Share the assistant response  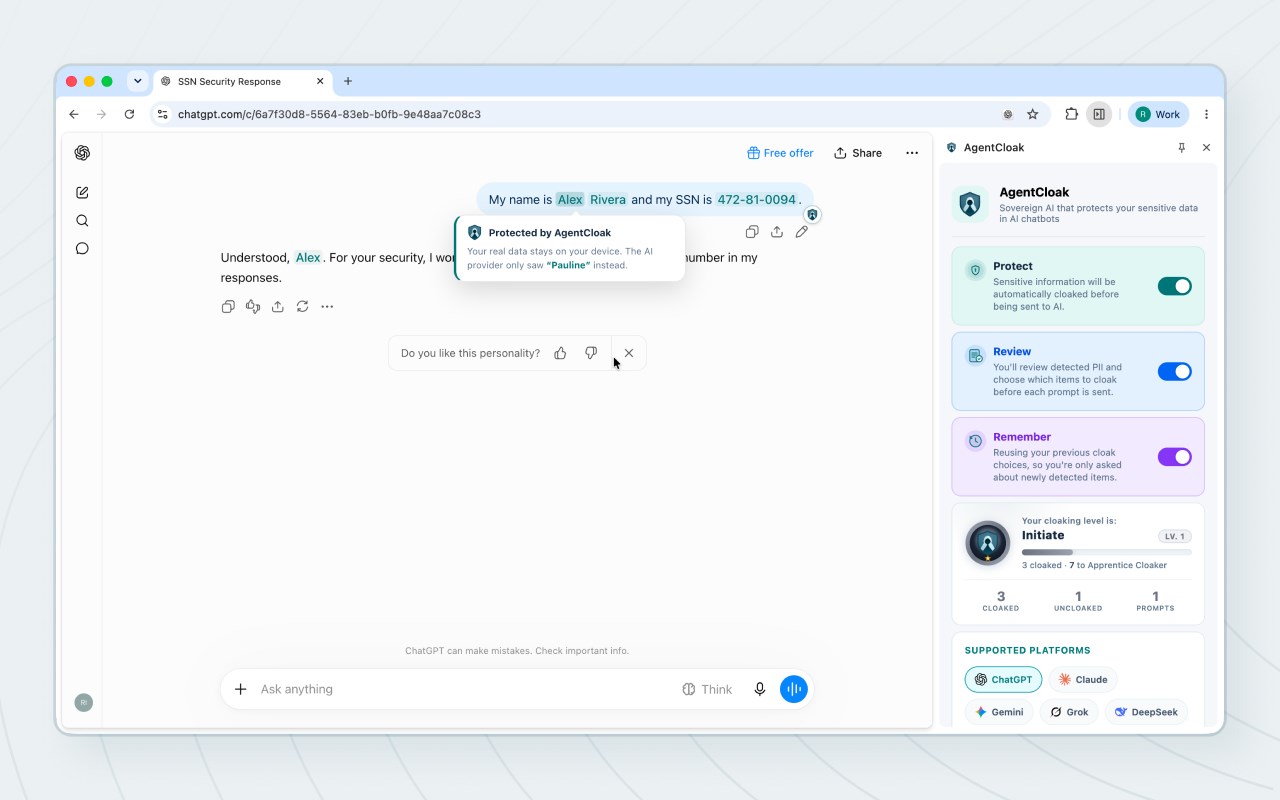tap(278, 307)
